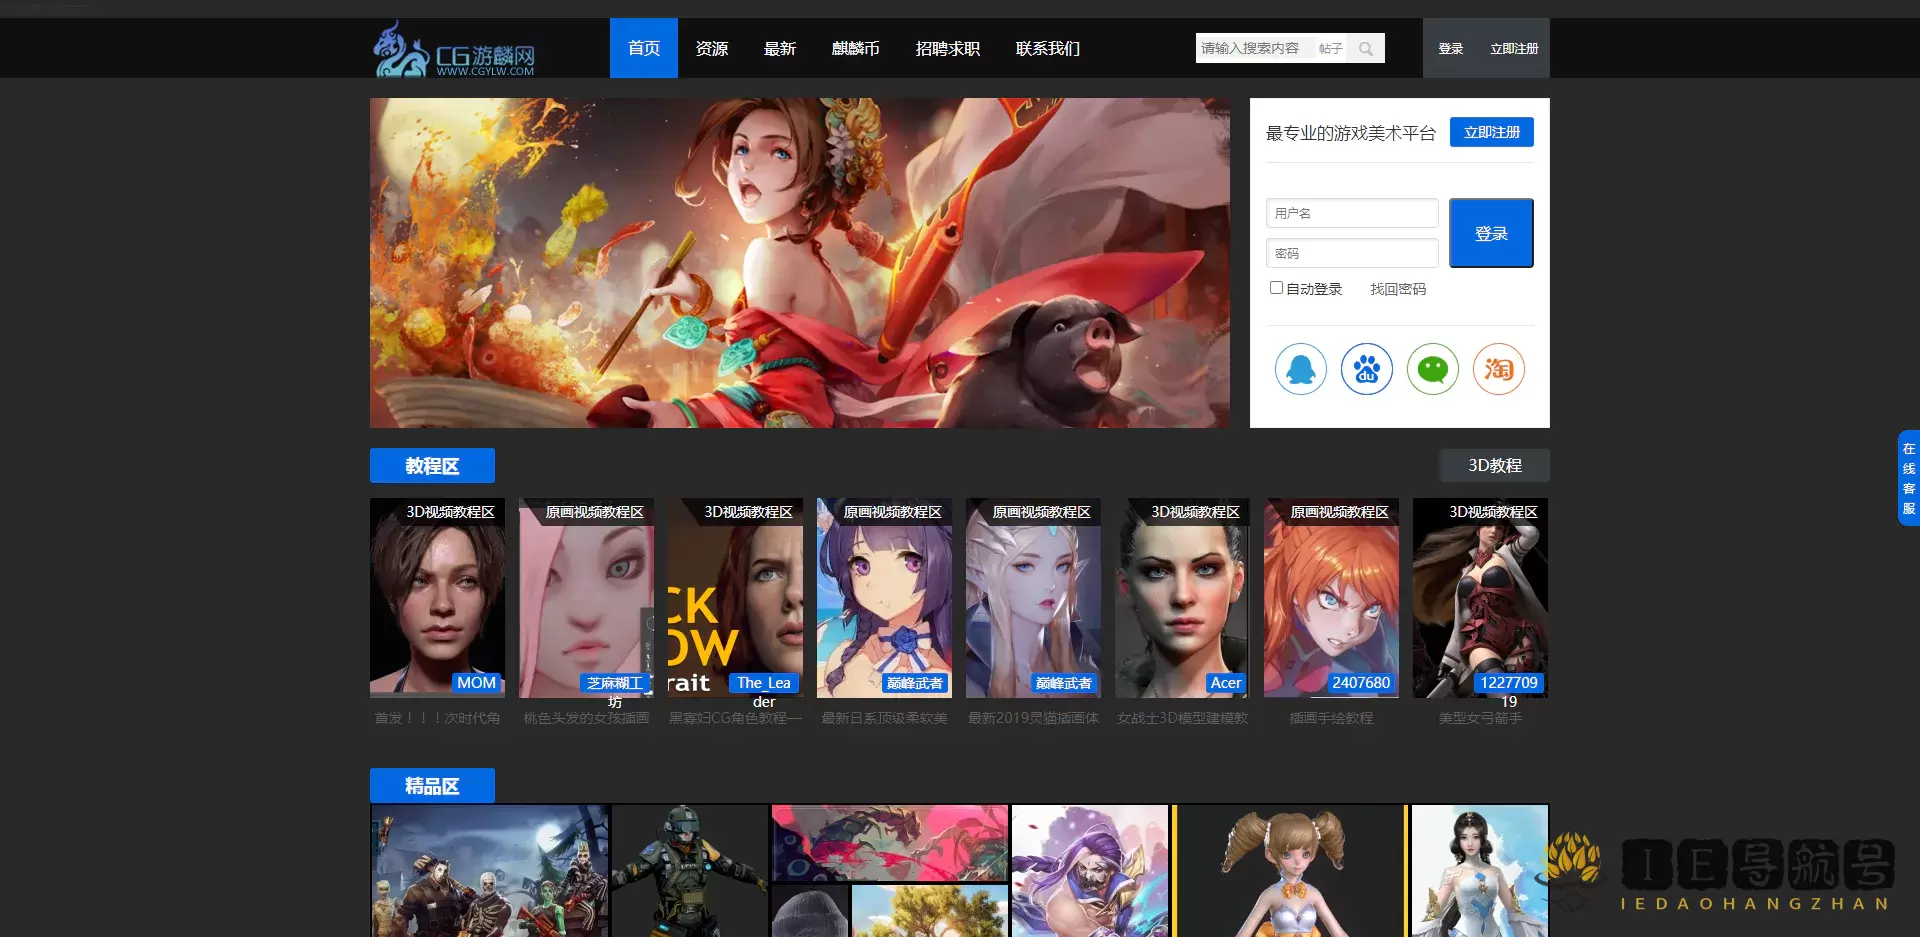Click the search magnifier icon
Screen dimensions: 1920x937
[1366, 49]
